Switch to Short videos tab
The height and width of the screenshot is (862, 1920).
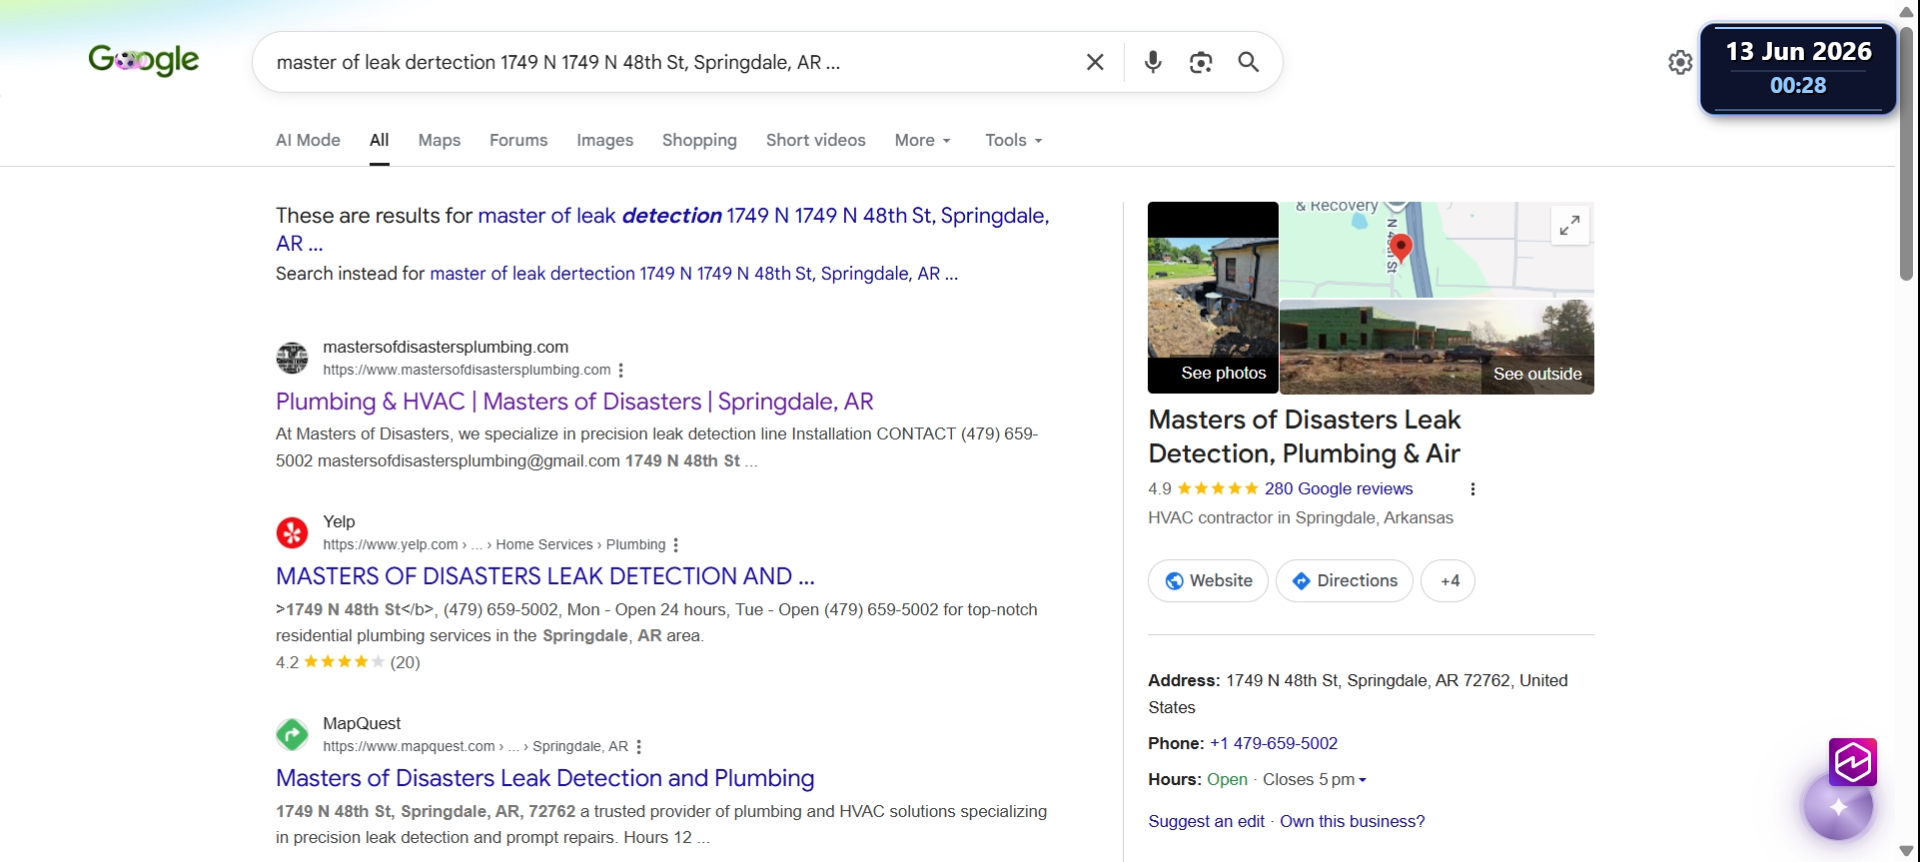816,140
